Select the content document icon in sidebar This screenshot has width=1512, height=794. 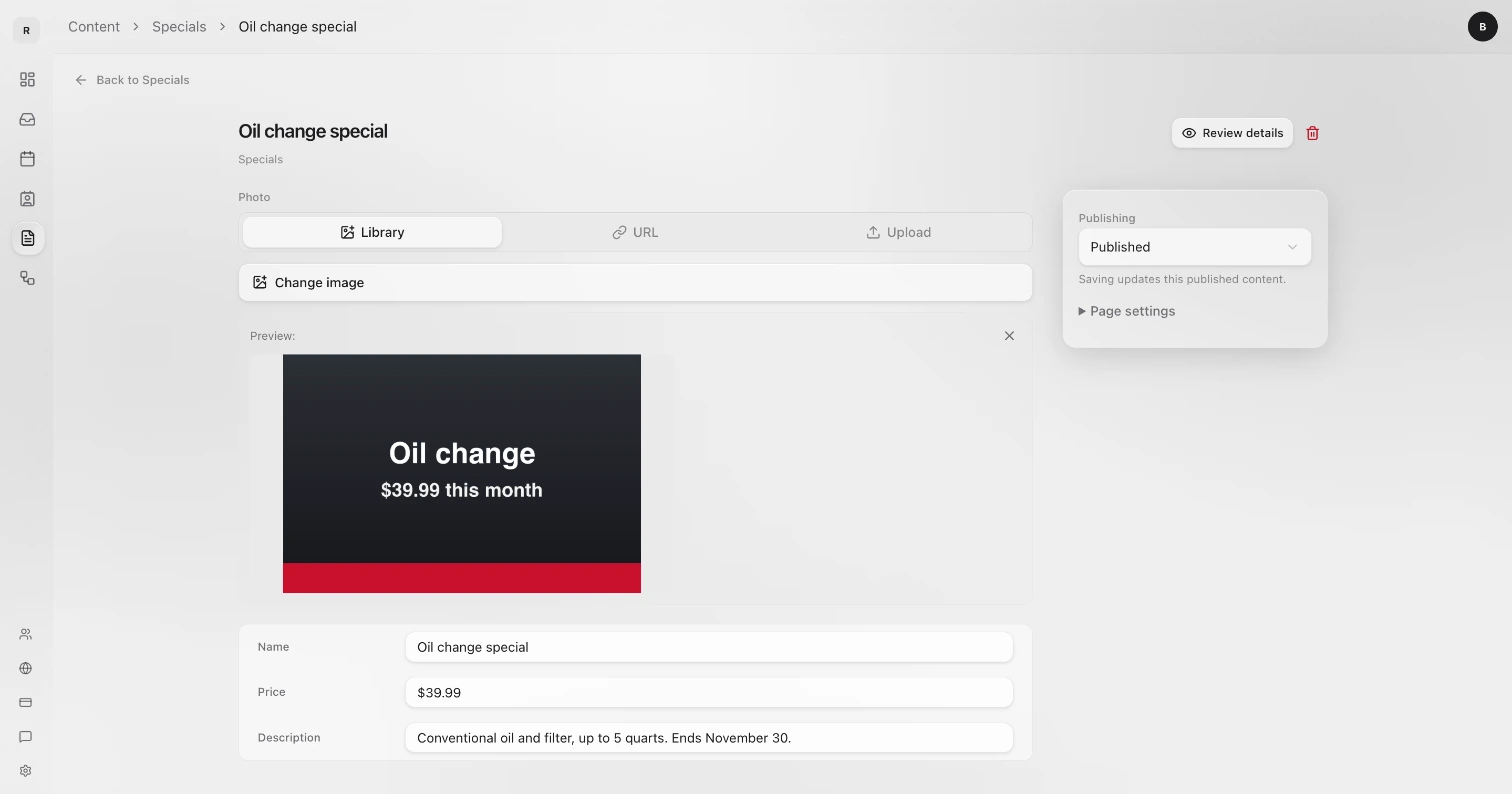[x=27, y=238]
